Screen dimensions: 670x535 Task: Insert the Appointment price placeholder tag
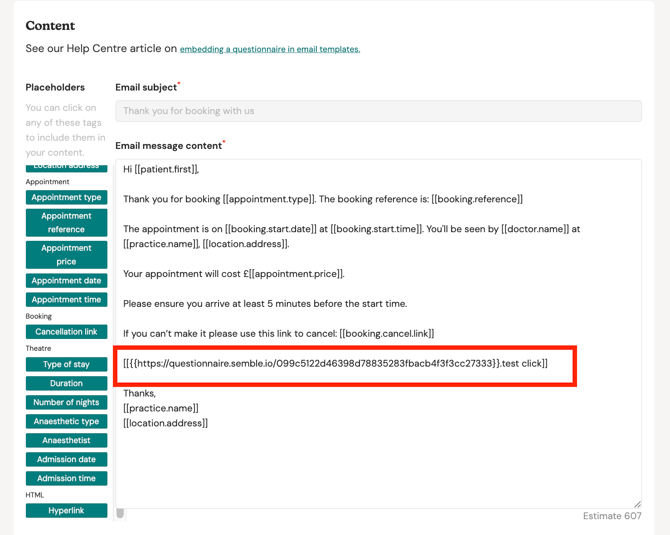pyautogui.click(x=66, y=255)
